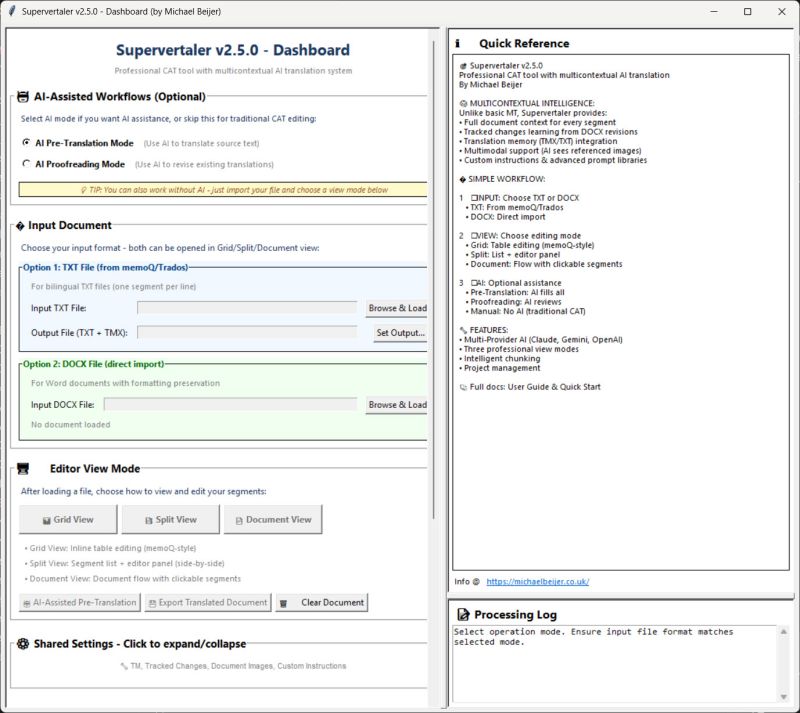
Task: Click 'Multi-Provider AI (Claude, Gemini, OpenAI)' line
Action: pyautogui.click(x=543, y=340)
